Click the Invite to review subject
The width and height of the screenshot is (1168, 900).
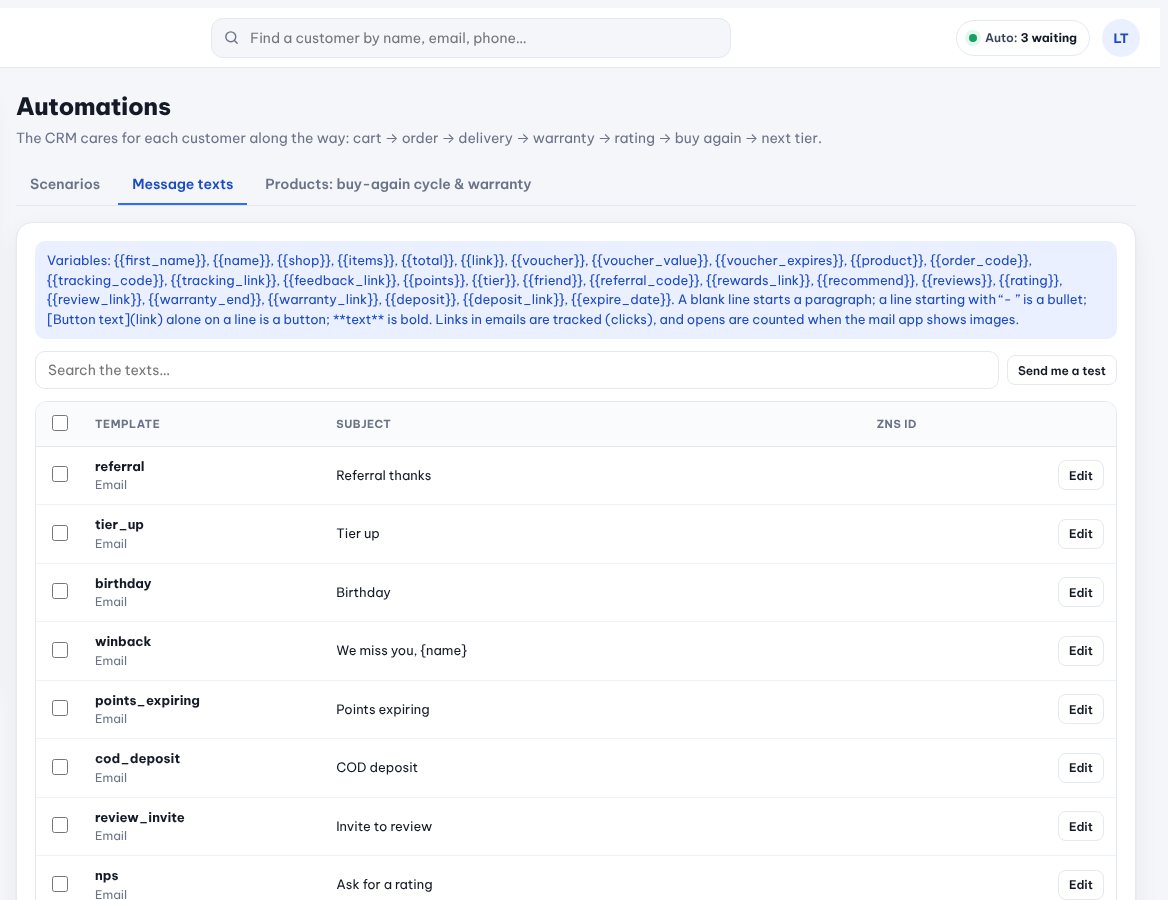click(x=384, y=826)
